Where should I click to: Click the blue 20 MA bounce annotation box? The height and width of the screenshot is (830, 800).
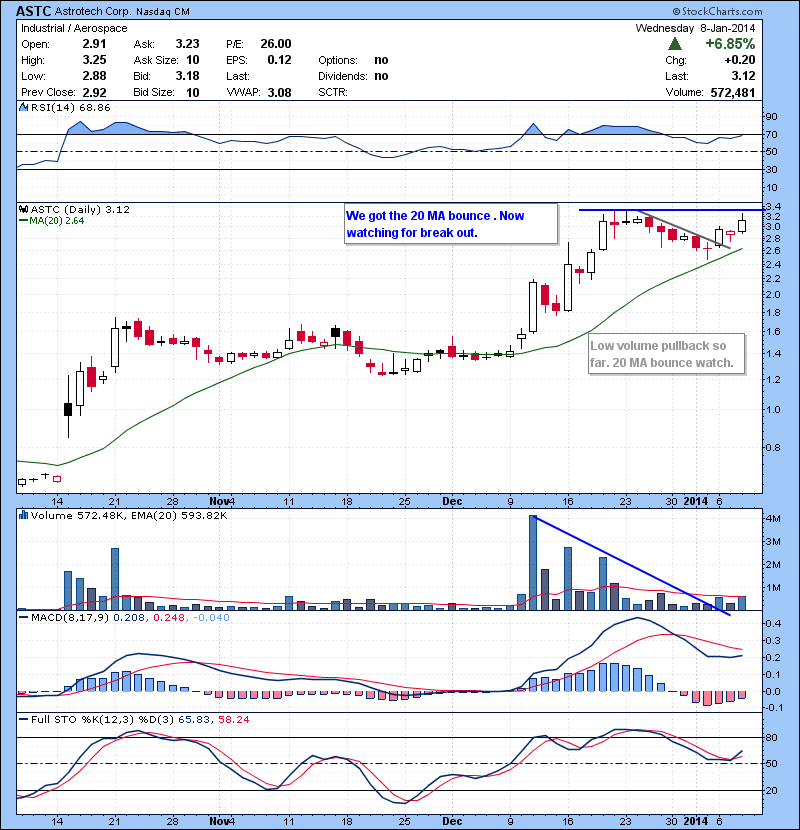coord(451,224)
